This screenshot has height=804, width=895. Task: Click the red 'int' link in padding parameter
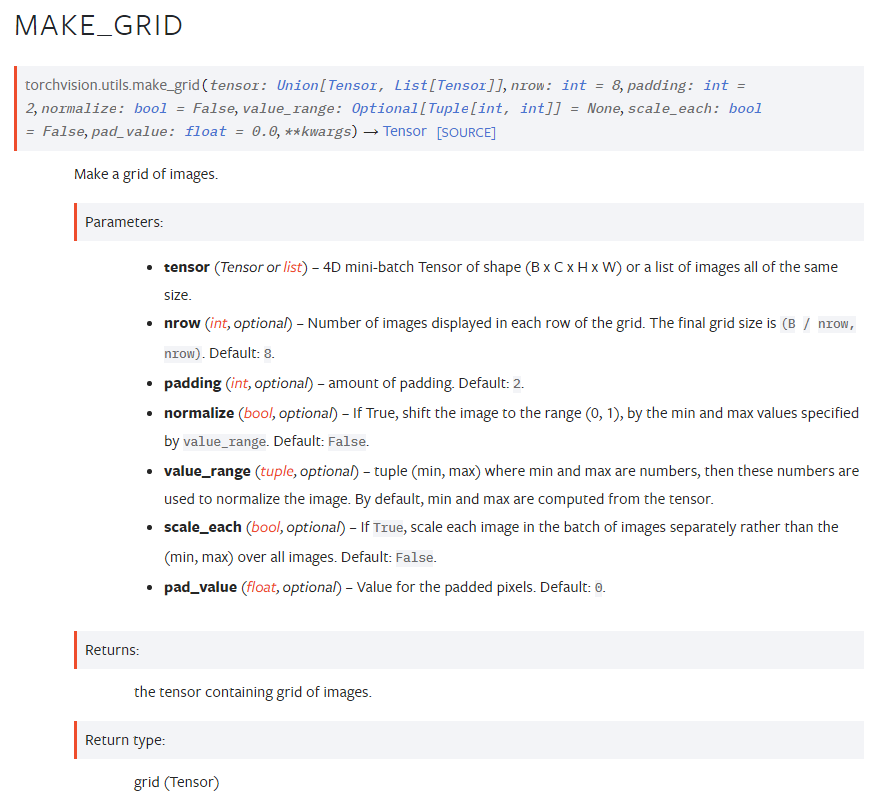pyautogui.click(x=239, y=383)
